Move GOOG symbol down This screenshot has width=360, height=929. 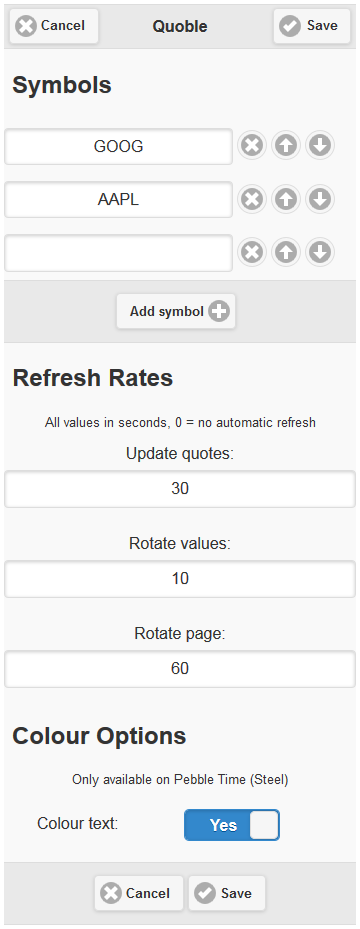point(320,145)
